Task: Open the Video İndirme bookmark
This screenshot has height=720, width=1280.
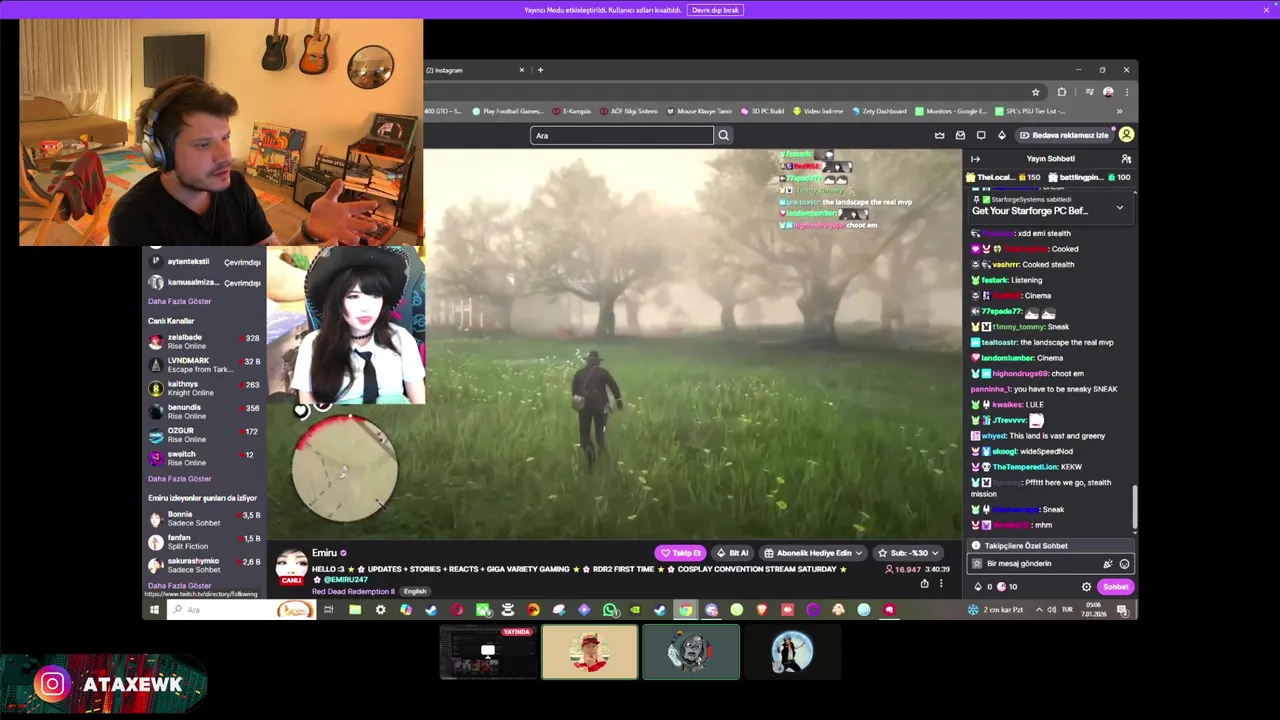Action: tap(818, 111)
